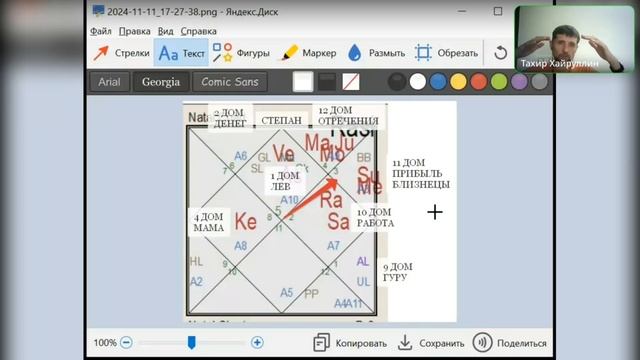Click the zoom slider handle

click(x=191, y=342)
